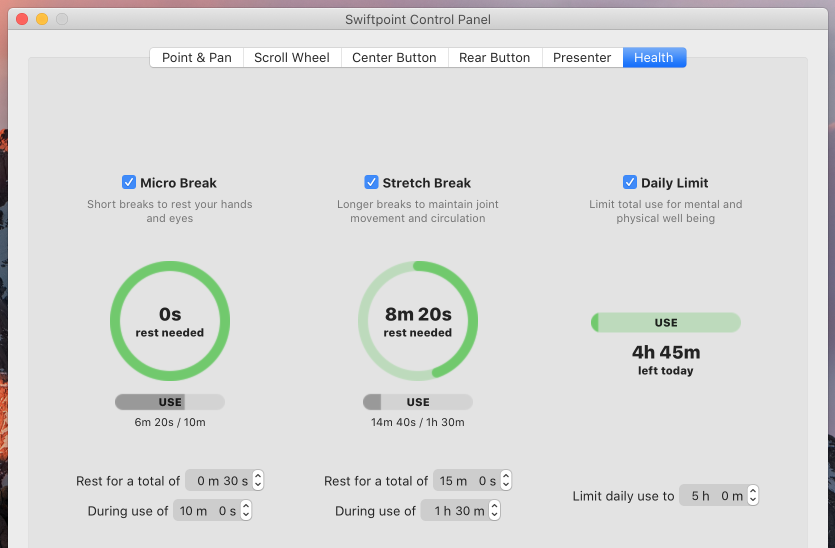Go to the Rear Button tab
This screenshot has height=548, width=835.
tap(495, 58)
